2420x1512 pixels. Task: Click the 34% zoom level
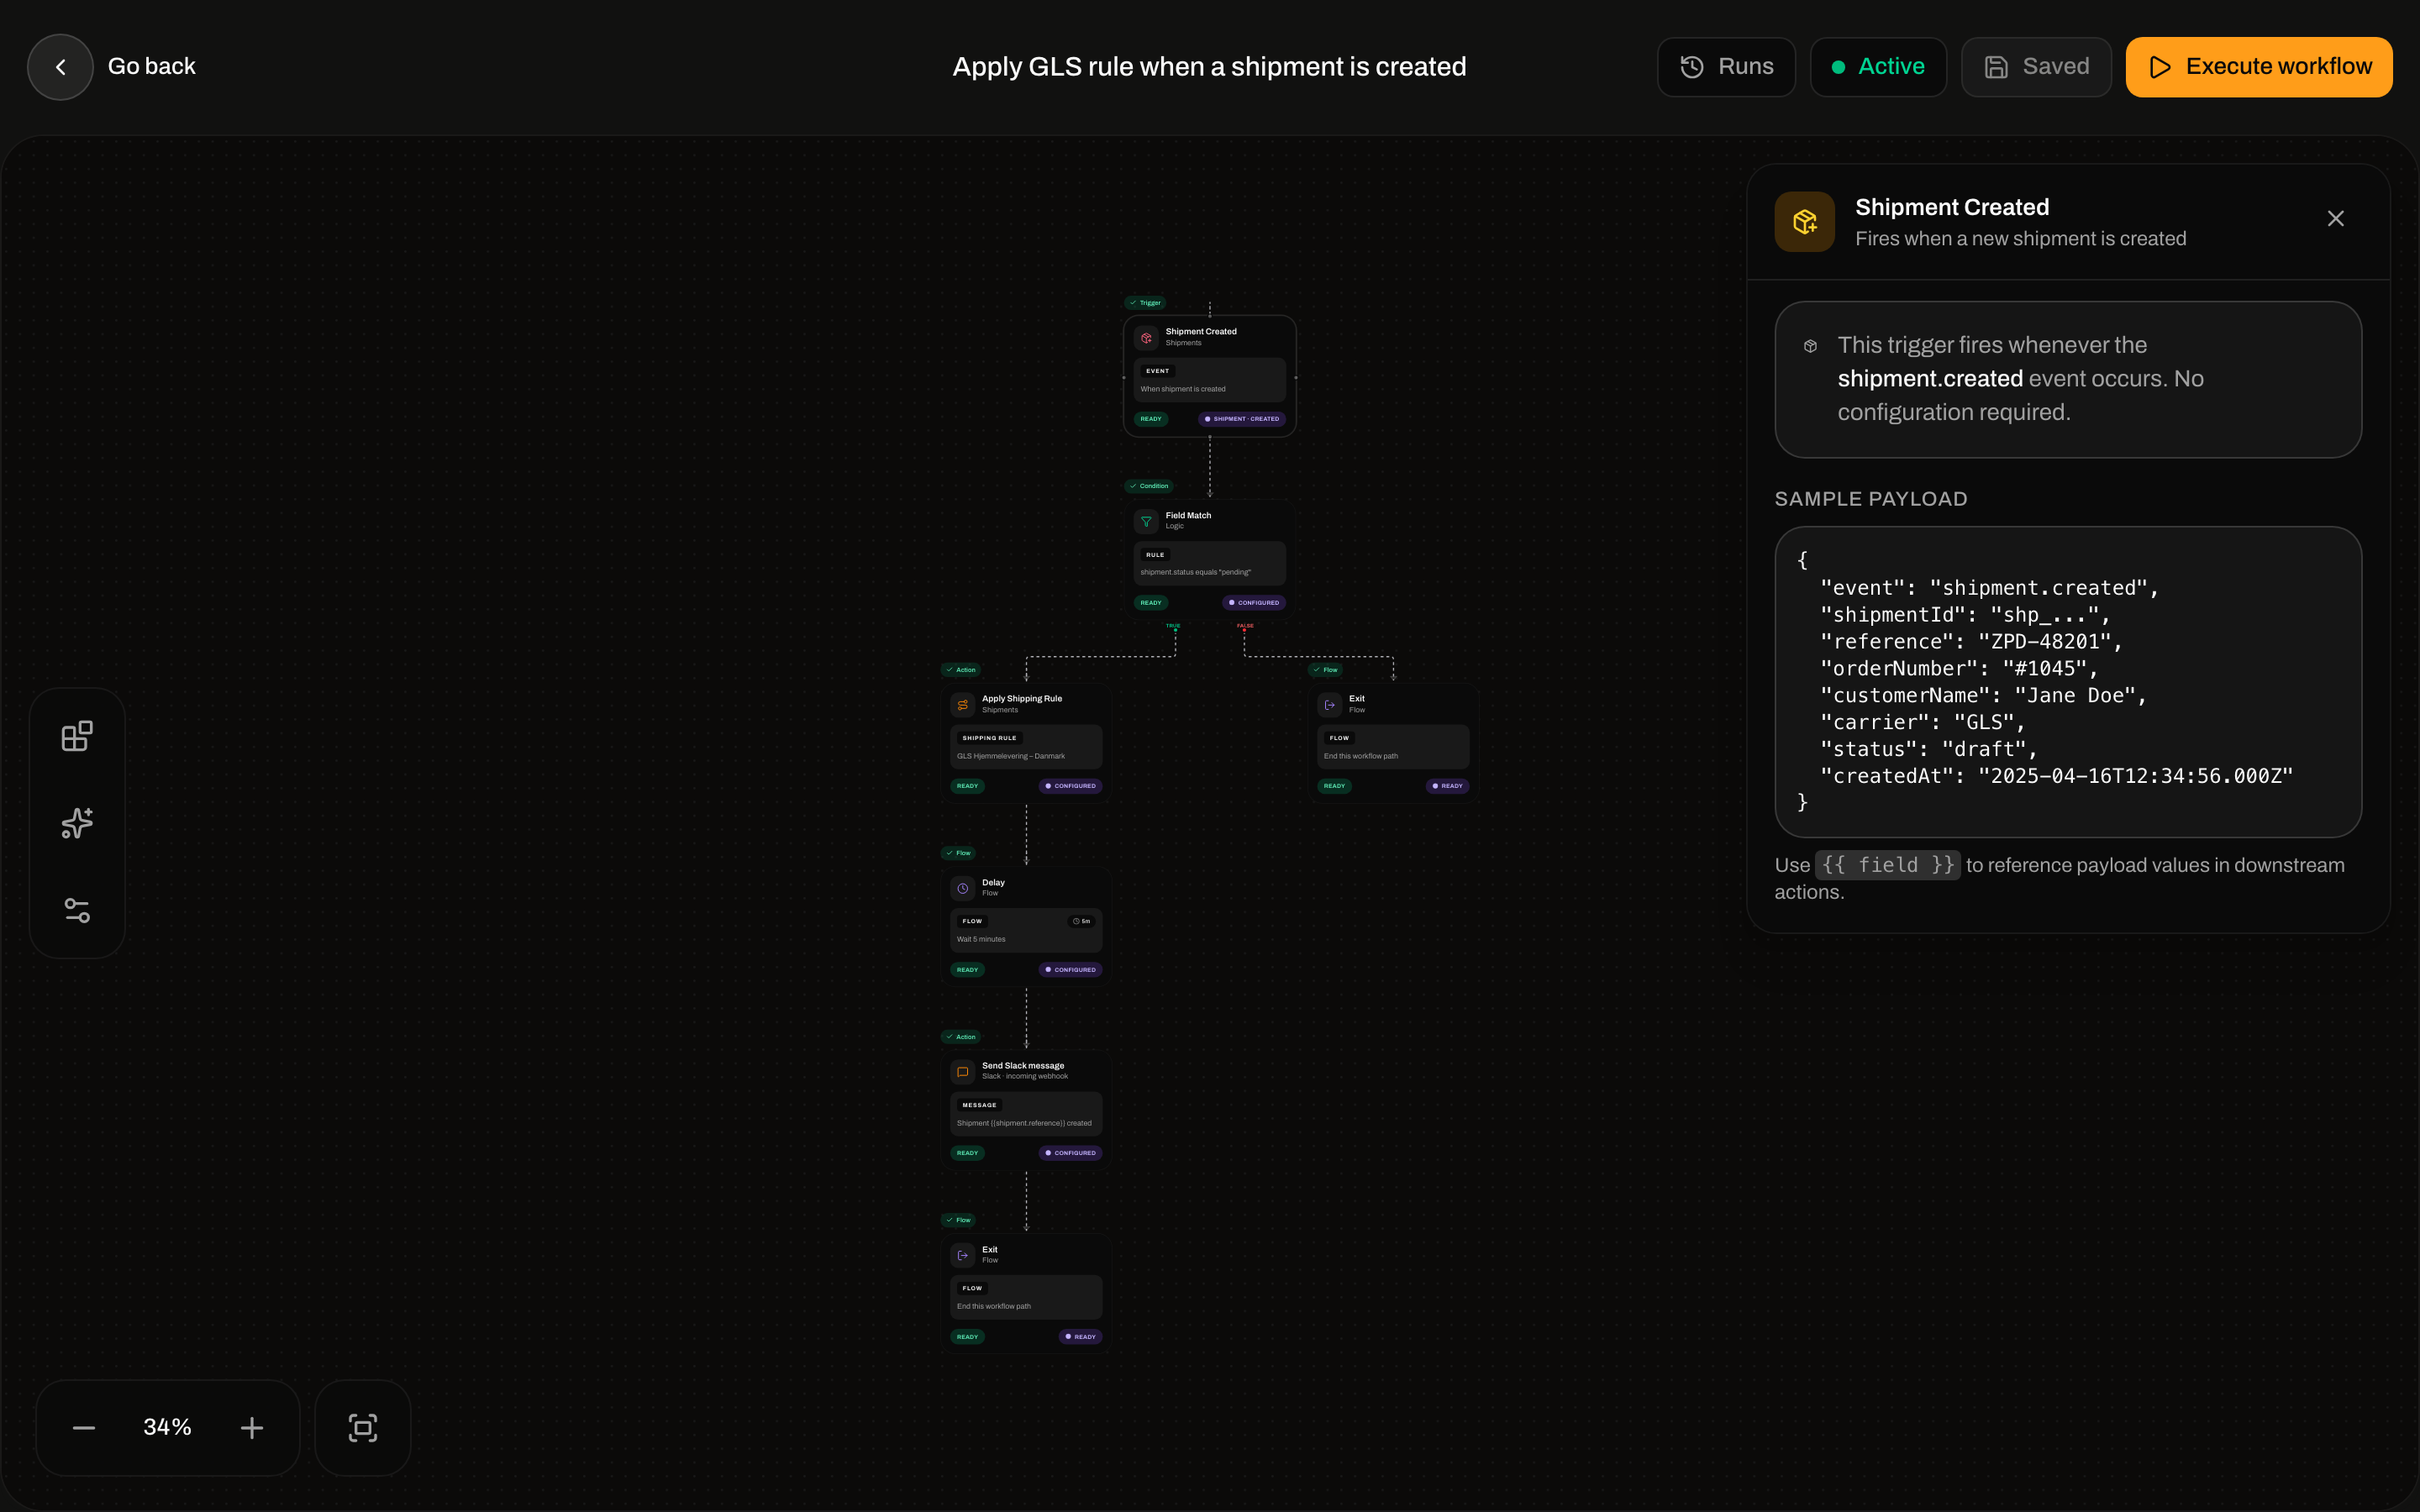click(167, 1427)
